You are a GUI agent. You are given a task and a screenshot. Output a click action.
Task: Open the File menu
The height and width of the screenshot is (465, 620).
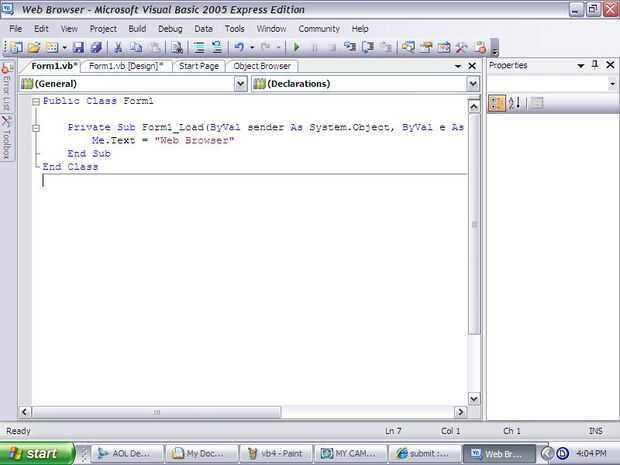coord(16,29)
